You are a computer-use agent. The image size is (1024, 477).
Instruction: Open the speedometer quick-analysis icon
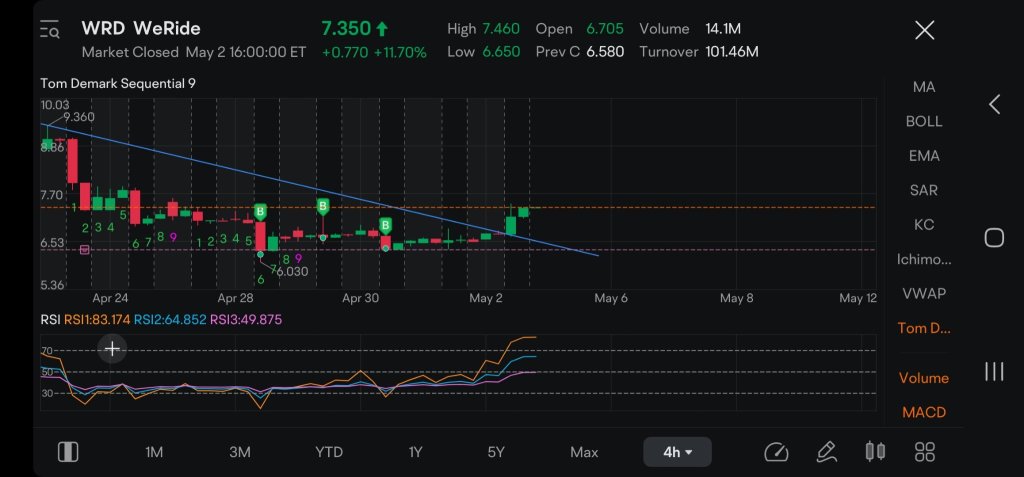pyautogui.click(x=776, y=452)
